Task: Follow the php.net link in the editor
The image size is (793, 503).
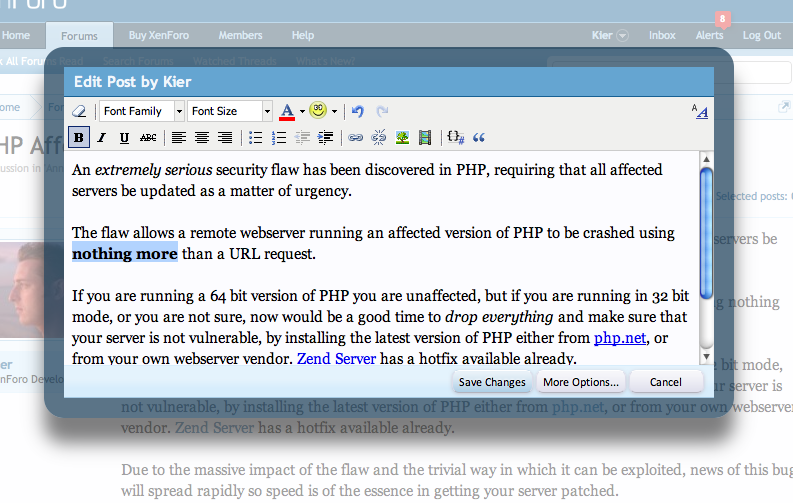Action: pyautogui.click(x=620, y=338)
